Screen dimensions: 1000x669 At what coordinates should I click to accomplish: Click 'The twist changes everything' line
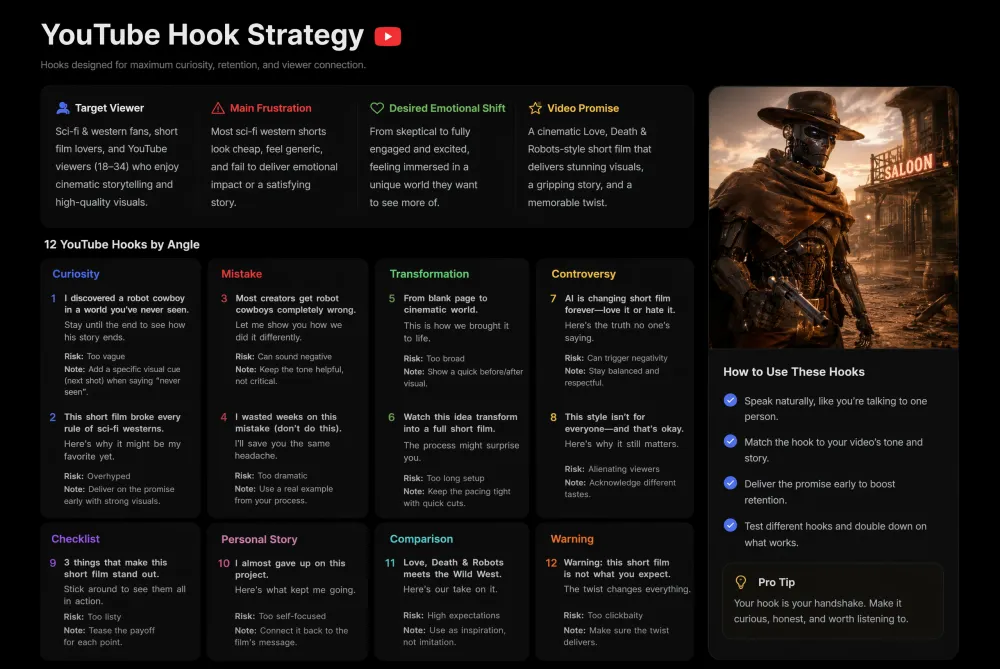627,589
